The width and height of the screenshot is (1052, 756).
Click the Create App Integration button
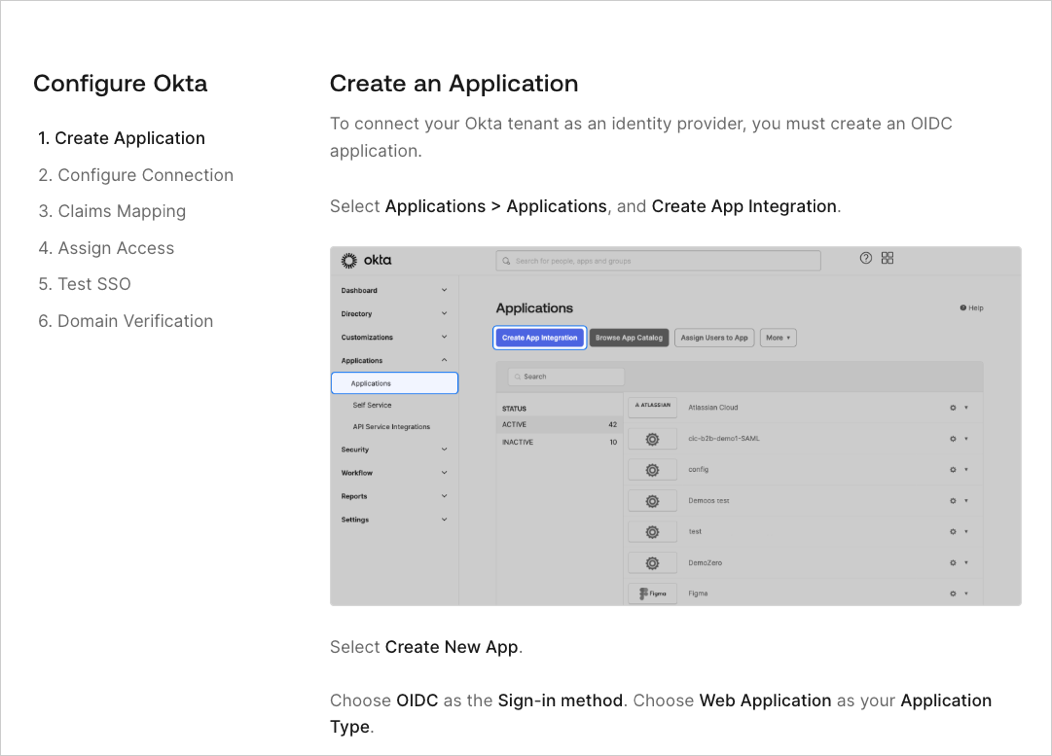(539, 338)
